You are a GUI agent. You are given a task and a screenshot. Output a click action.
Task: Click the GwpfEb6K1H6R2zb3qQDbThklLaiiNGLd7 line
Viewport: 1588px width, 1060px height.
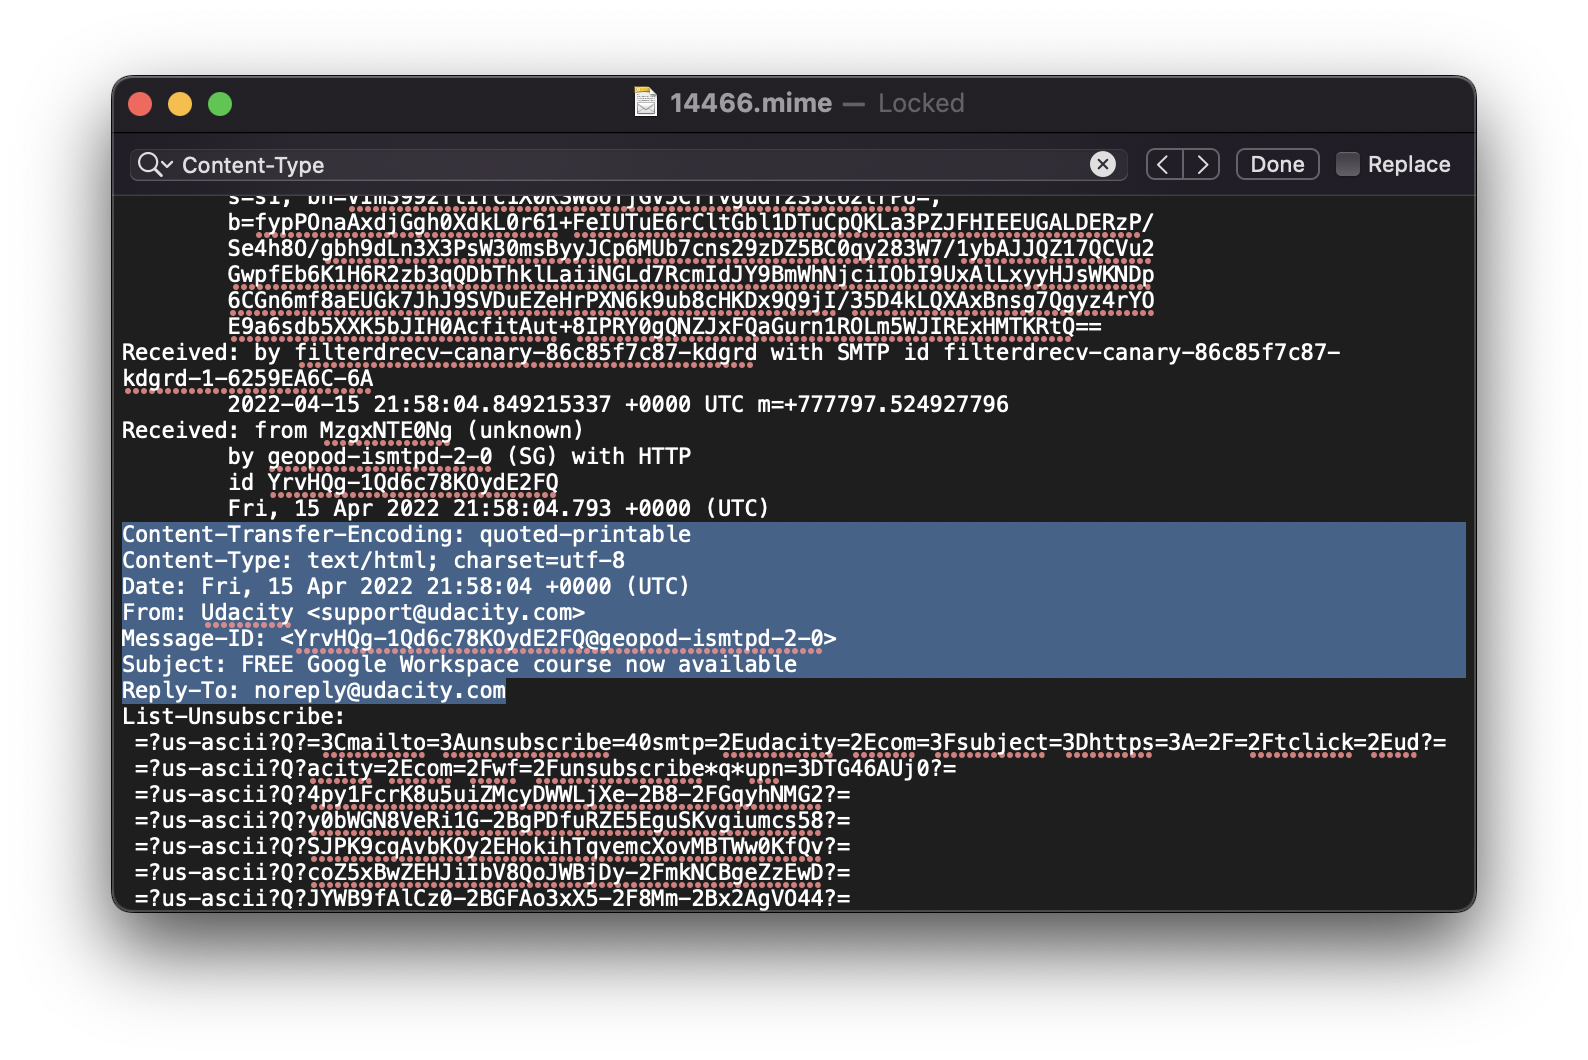tap(691, 274)
